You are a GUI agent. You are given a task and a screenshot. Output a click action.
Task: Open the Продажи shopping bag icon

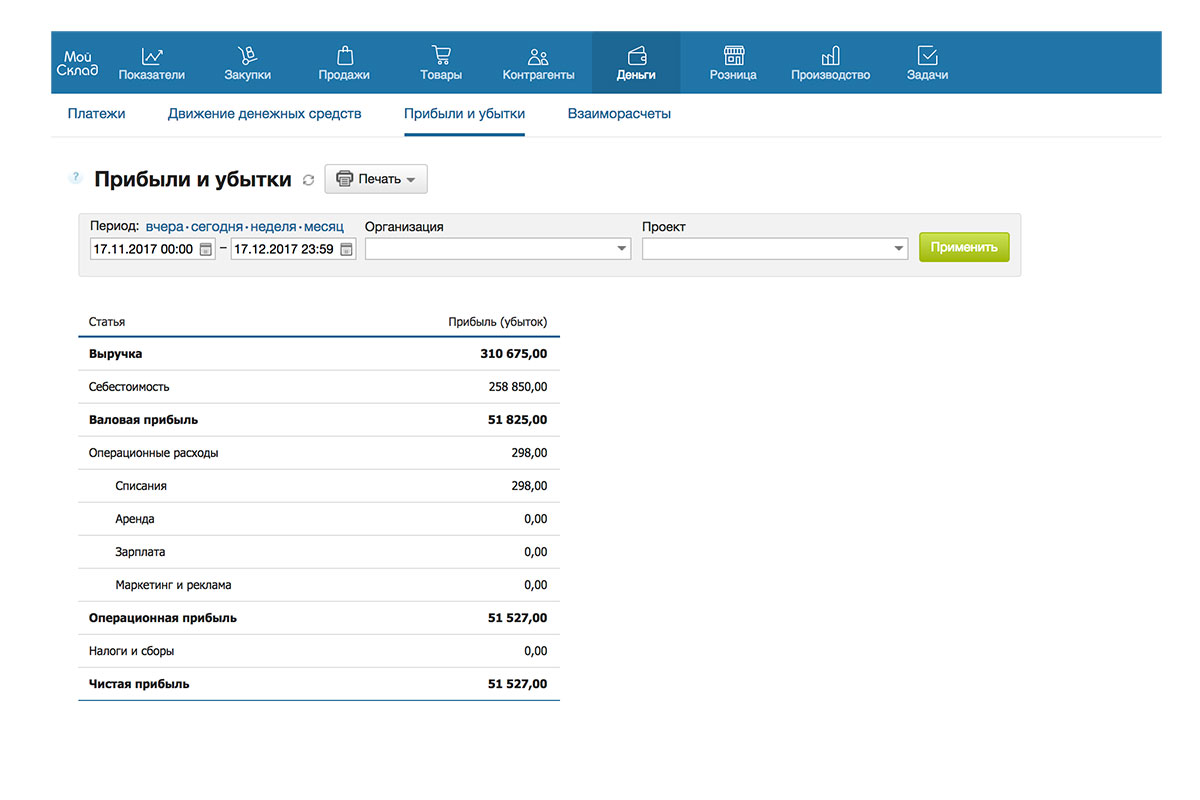(344, 56)
